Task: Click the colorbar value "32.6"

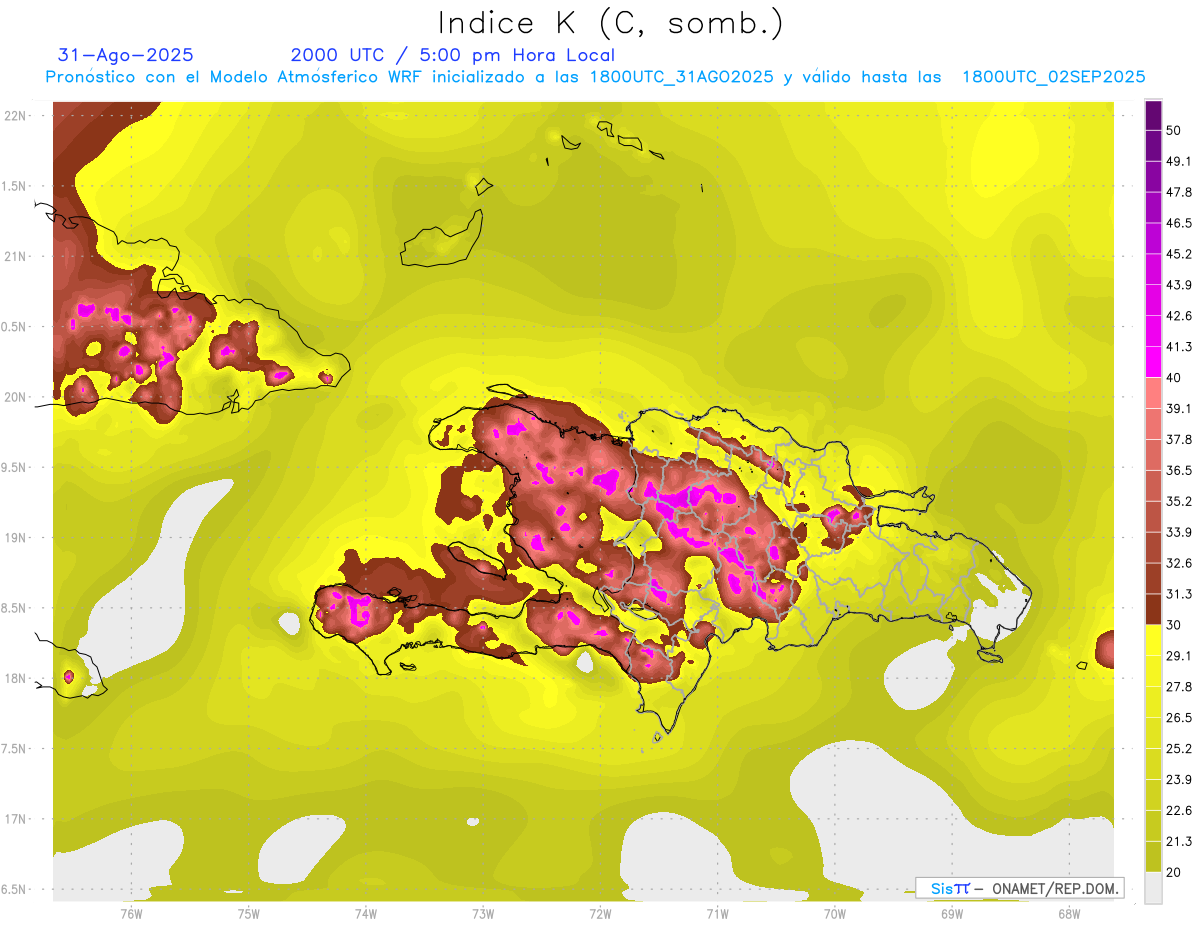Action: point(1179,563)
